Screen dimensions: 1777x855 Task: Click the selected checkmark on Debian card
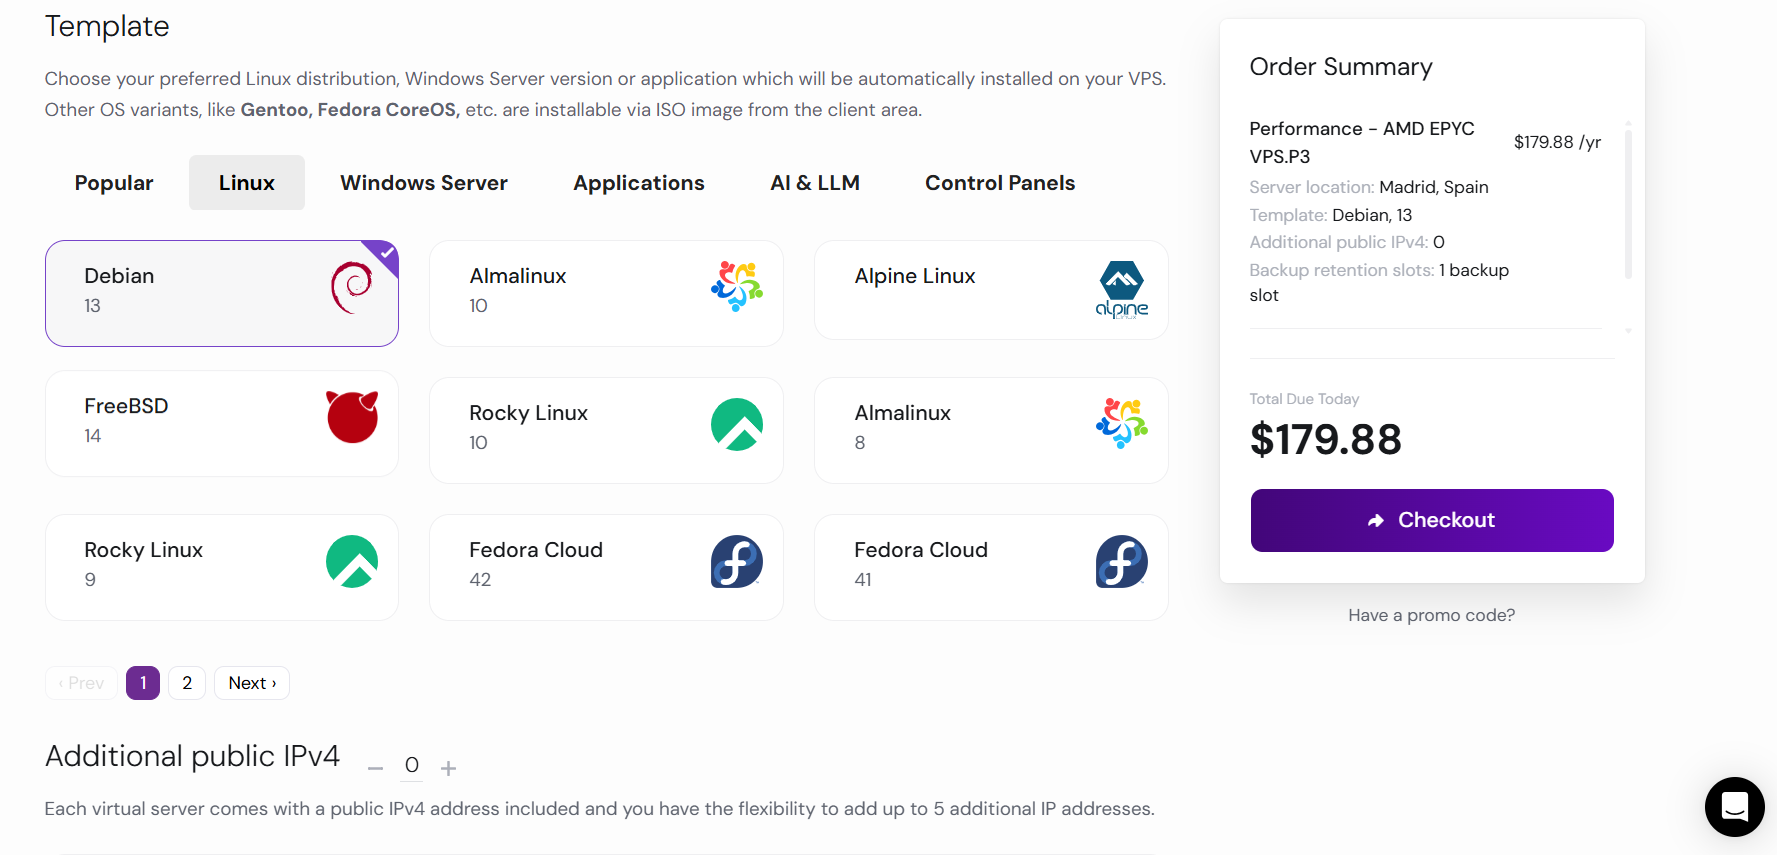click(386, 253)
